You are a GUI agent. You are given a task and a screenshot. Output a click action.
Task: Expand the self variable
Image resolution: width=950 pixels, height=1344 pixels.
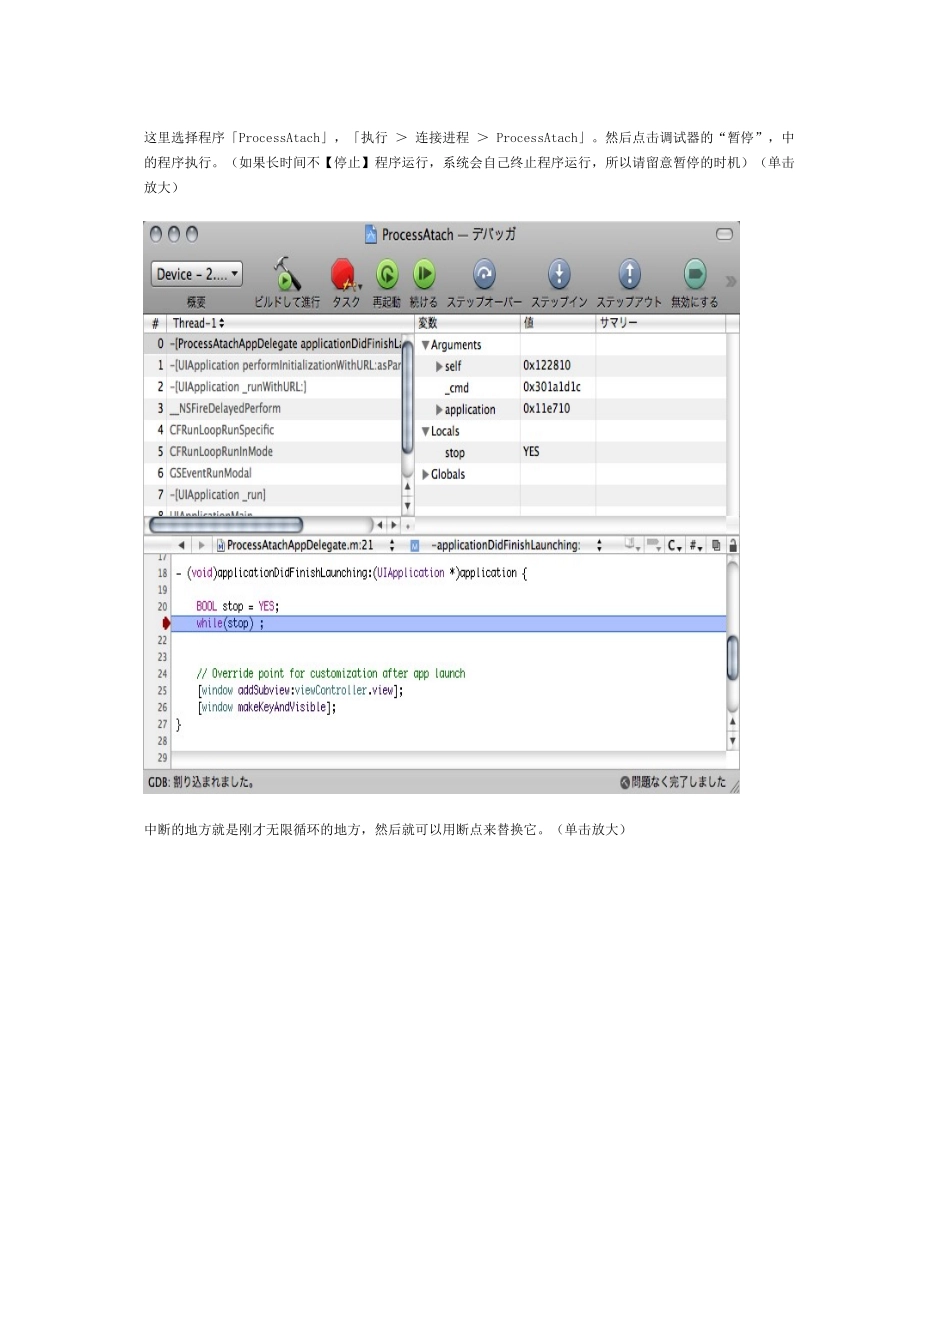[439, 367]
